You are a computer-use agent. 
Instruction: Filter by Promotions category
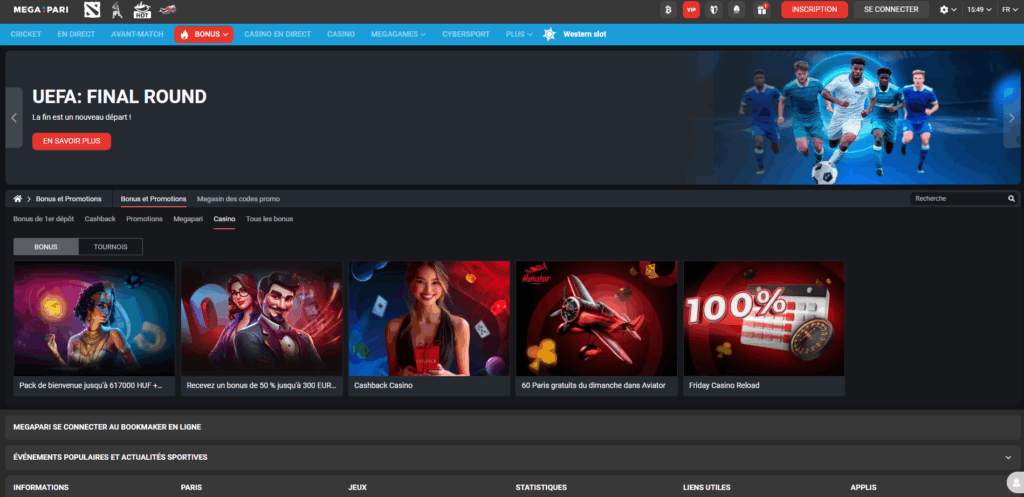(x=144, y=219)
